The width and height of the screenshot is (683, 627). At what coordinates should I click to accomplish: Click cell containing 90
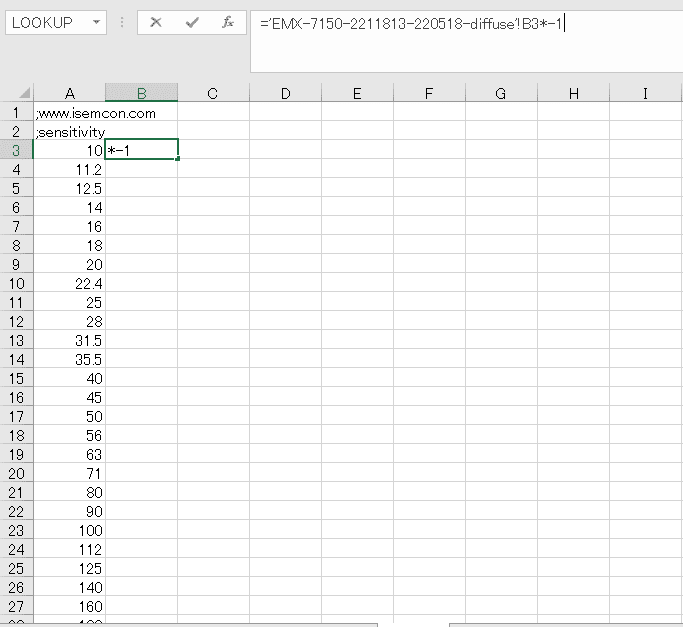pos(69,512)
